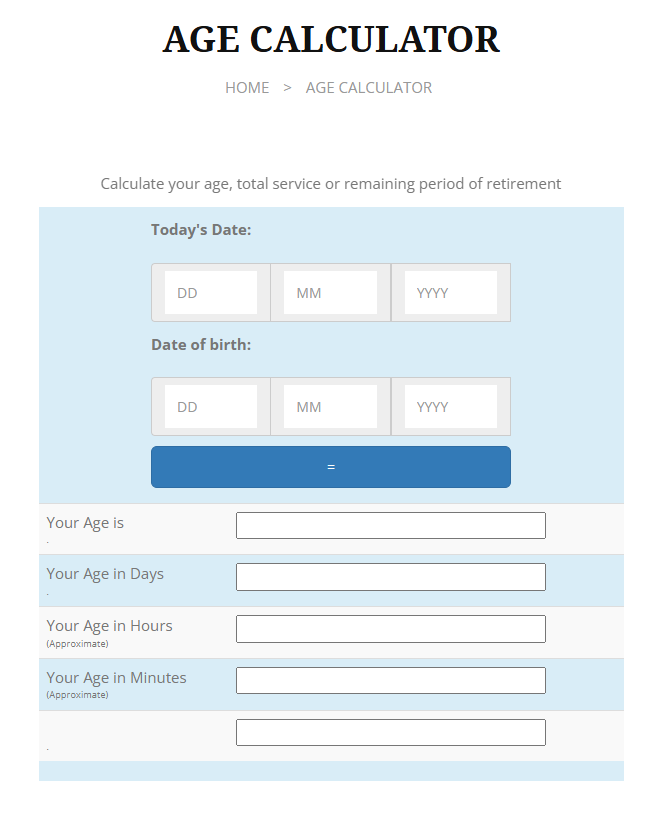Image resolution: width=663 pixels, height=827 pixels.
Task: Click the Your Age in Hours label
Action: (x=109, y=626)
